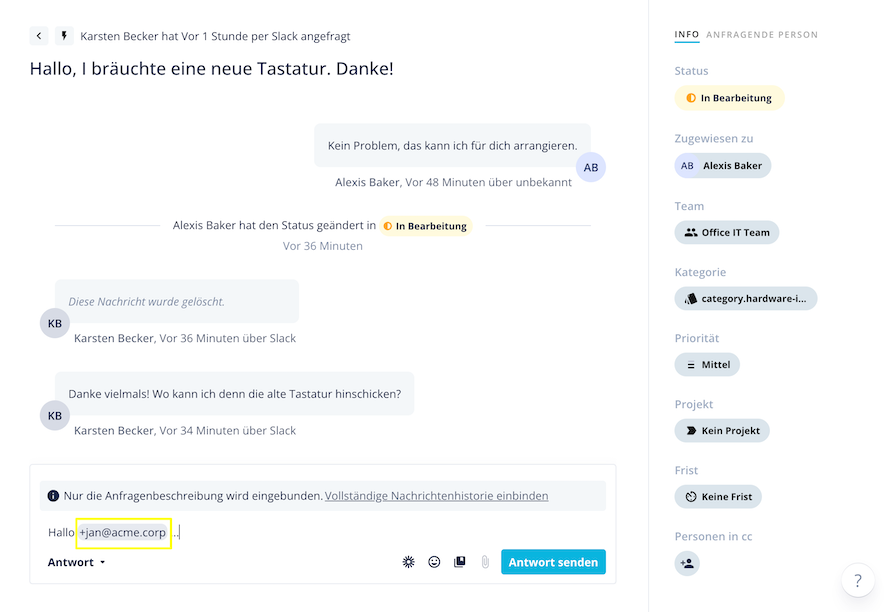Open the help question mark button
890x612 pixels.
click(858, 580)
